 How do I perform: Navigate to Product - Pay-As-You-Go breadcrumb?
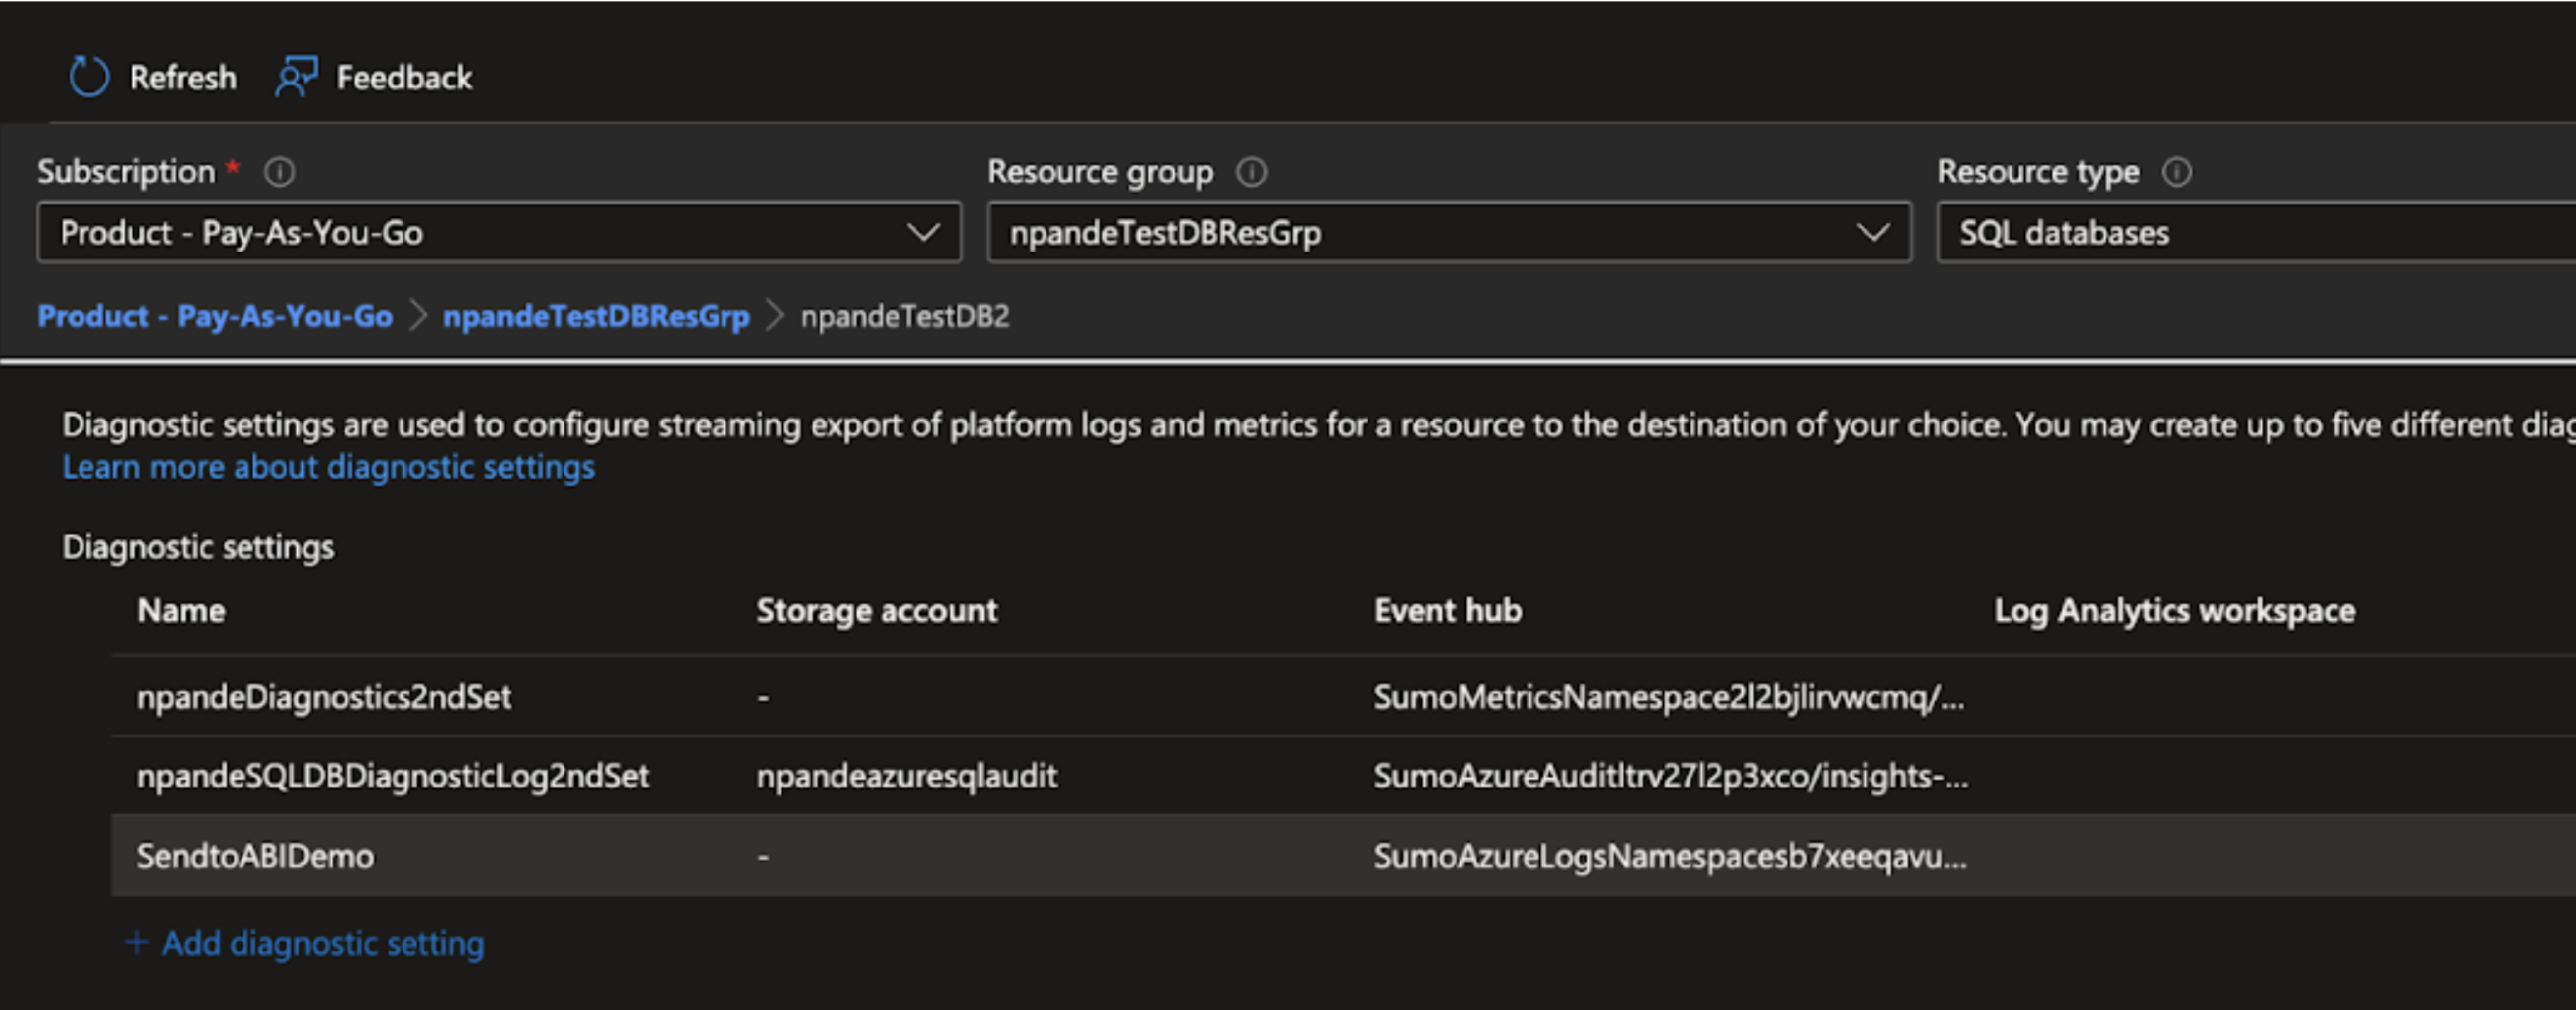[215, 317]
